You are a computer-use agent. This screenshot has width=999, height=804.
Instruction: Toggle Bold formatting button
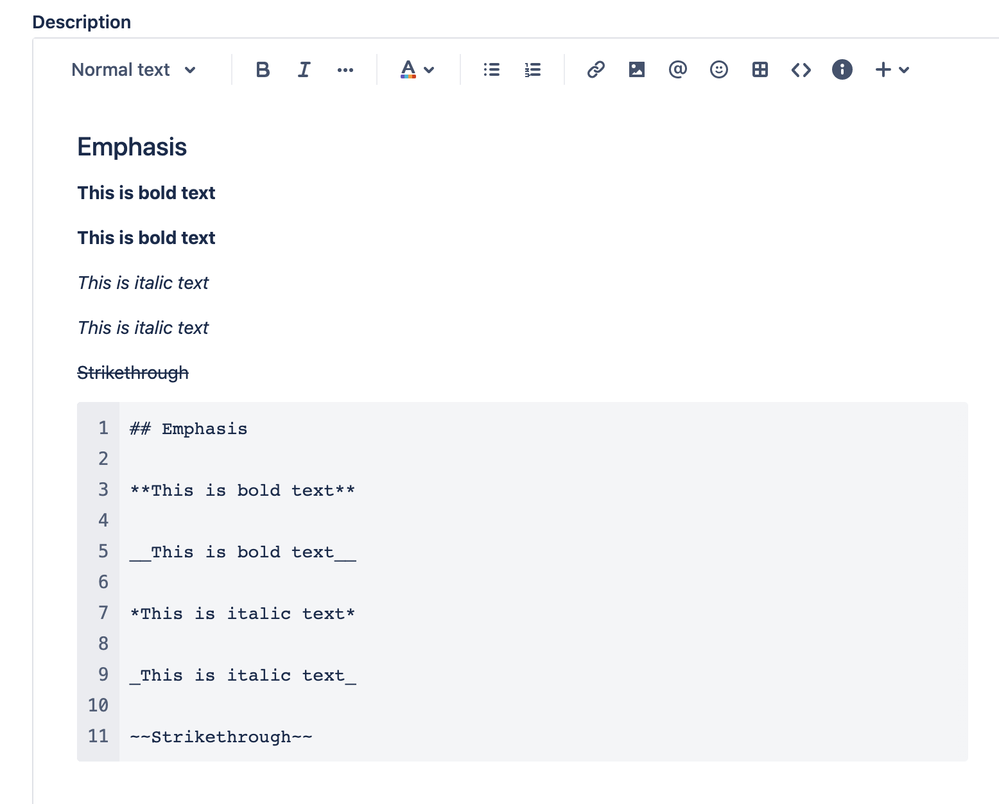[x=262, y=69]
